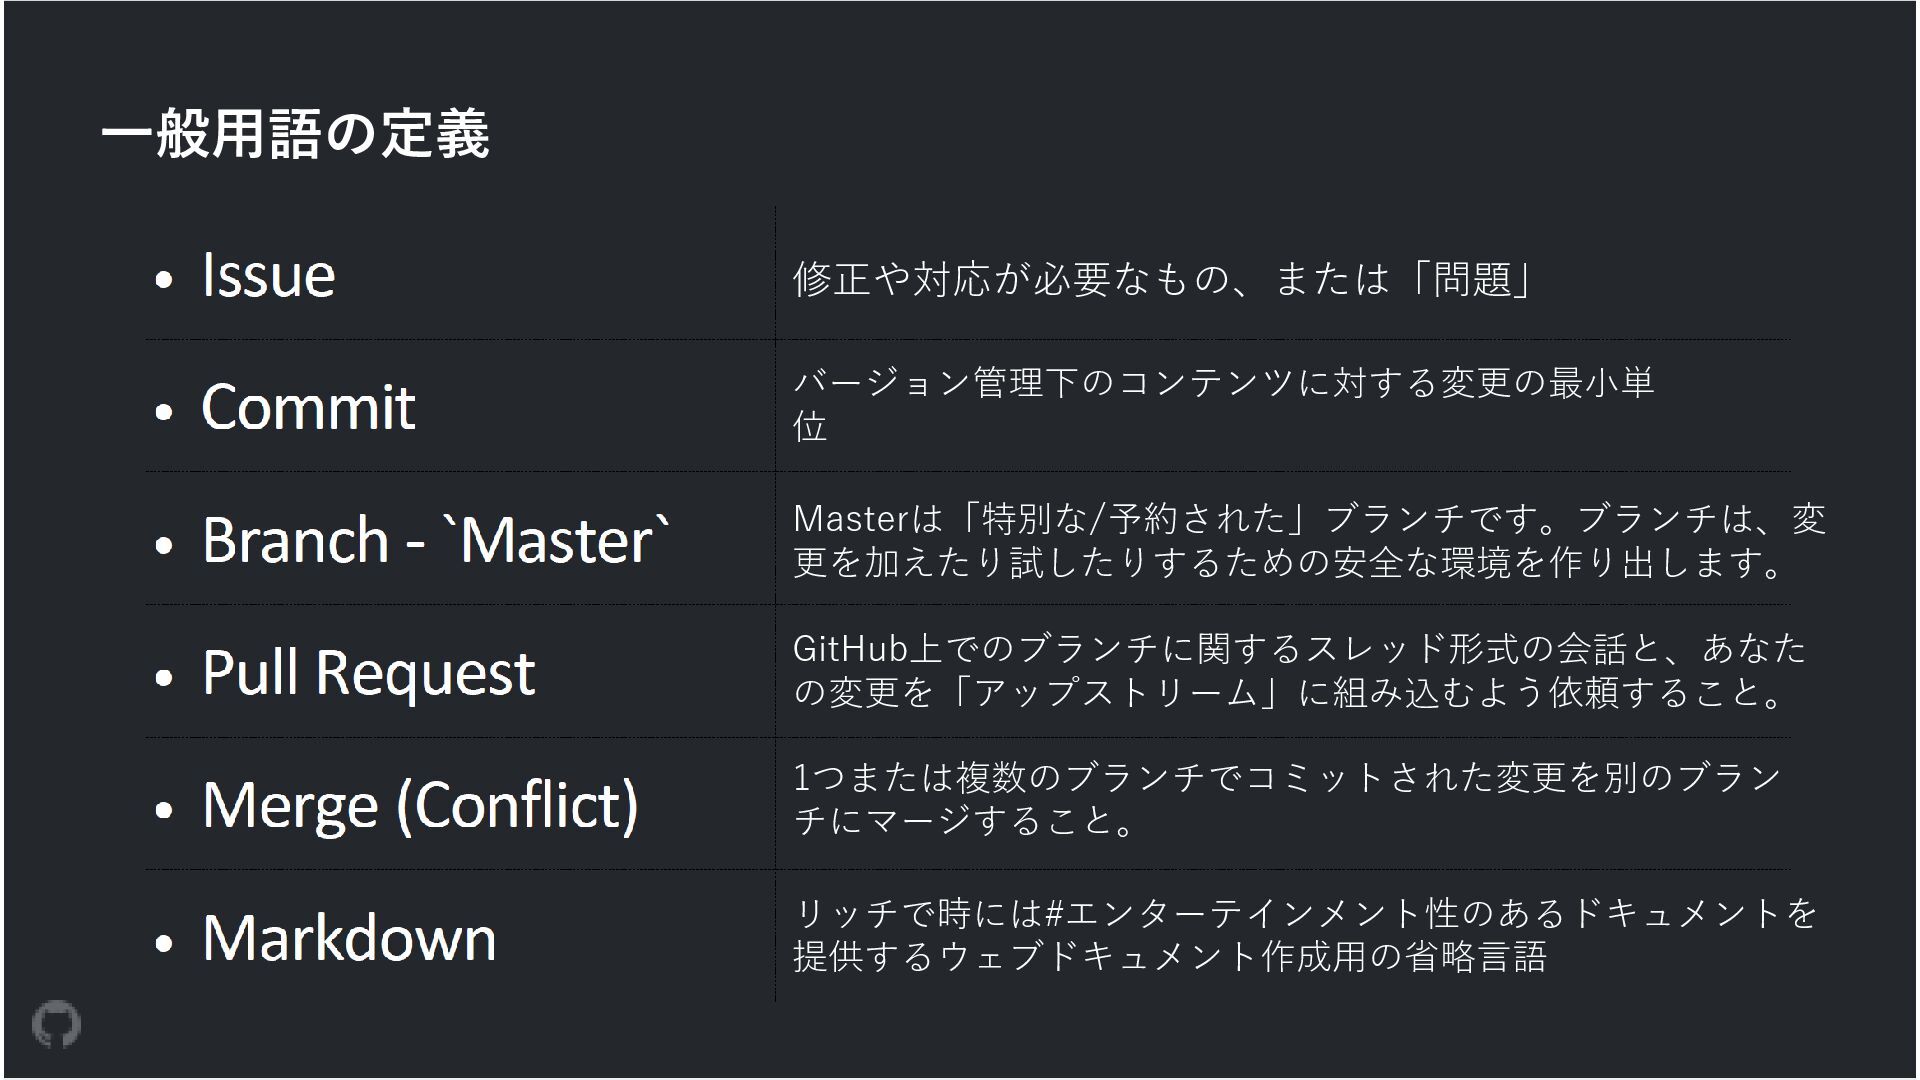Click the bullet point before Pull Request
This screenshot has height=1080, width=1920.
coord(165,677)
